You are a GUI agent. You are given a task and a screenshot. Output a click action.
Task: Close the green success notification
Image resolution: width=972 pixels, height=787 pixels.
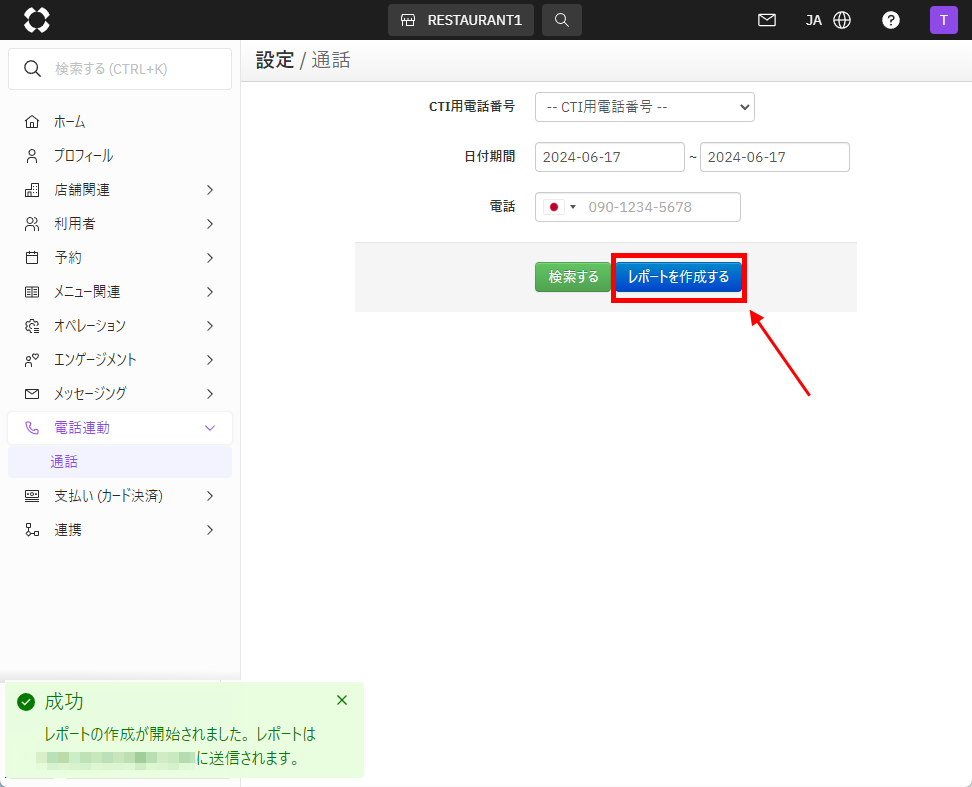(x=342, y=700)
